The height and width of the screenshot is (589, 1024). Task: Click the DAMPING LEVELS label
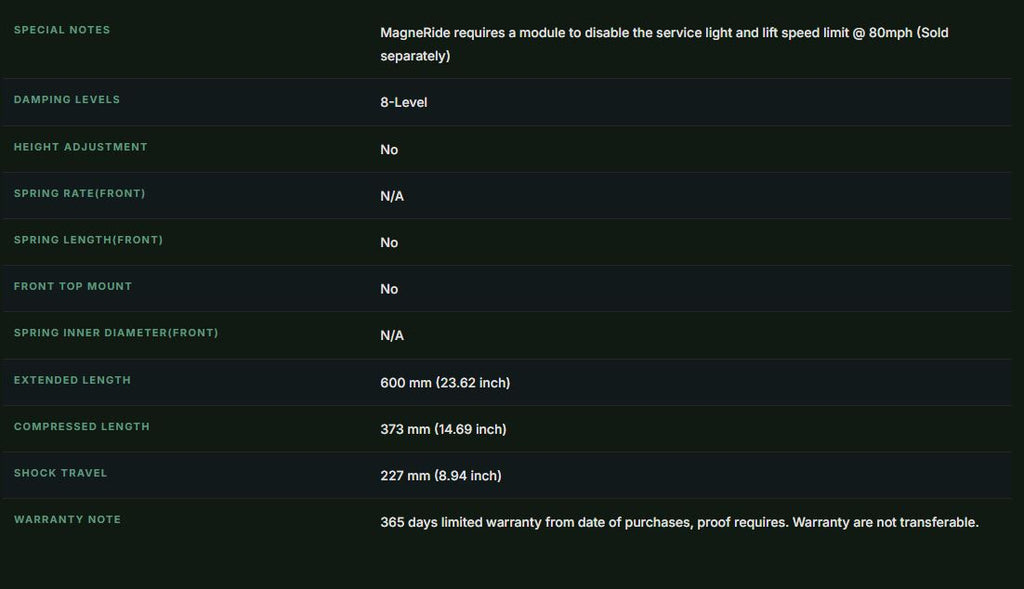coord(67,99)
